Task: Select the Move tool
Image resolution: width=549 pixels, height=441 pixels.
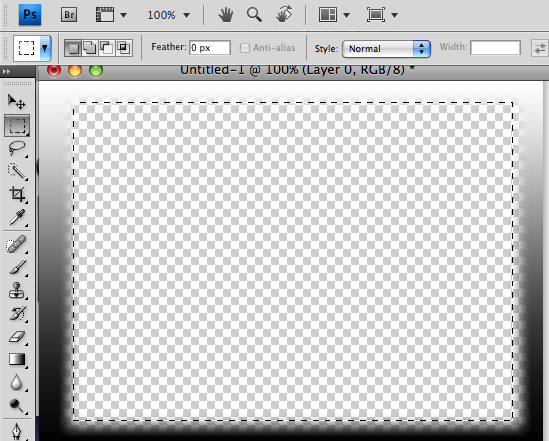Action: click(x=16, y=102)
